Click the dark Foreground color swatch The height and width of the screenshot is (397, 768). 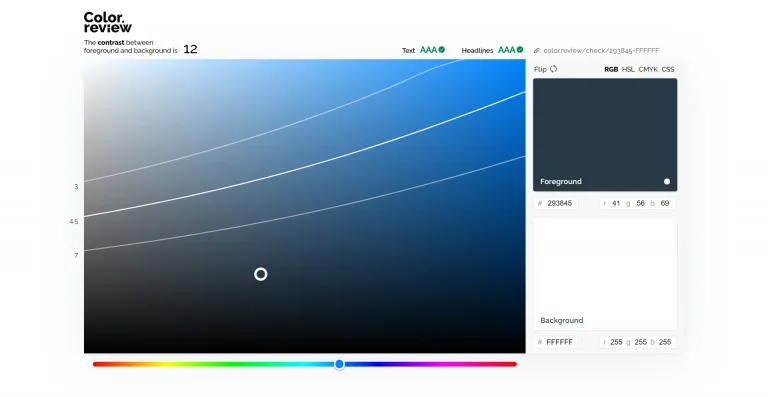coord(605,135)
